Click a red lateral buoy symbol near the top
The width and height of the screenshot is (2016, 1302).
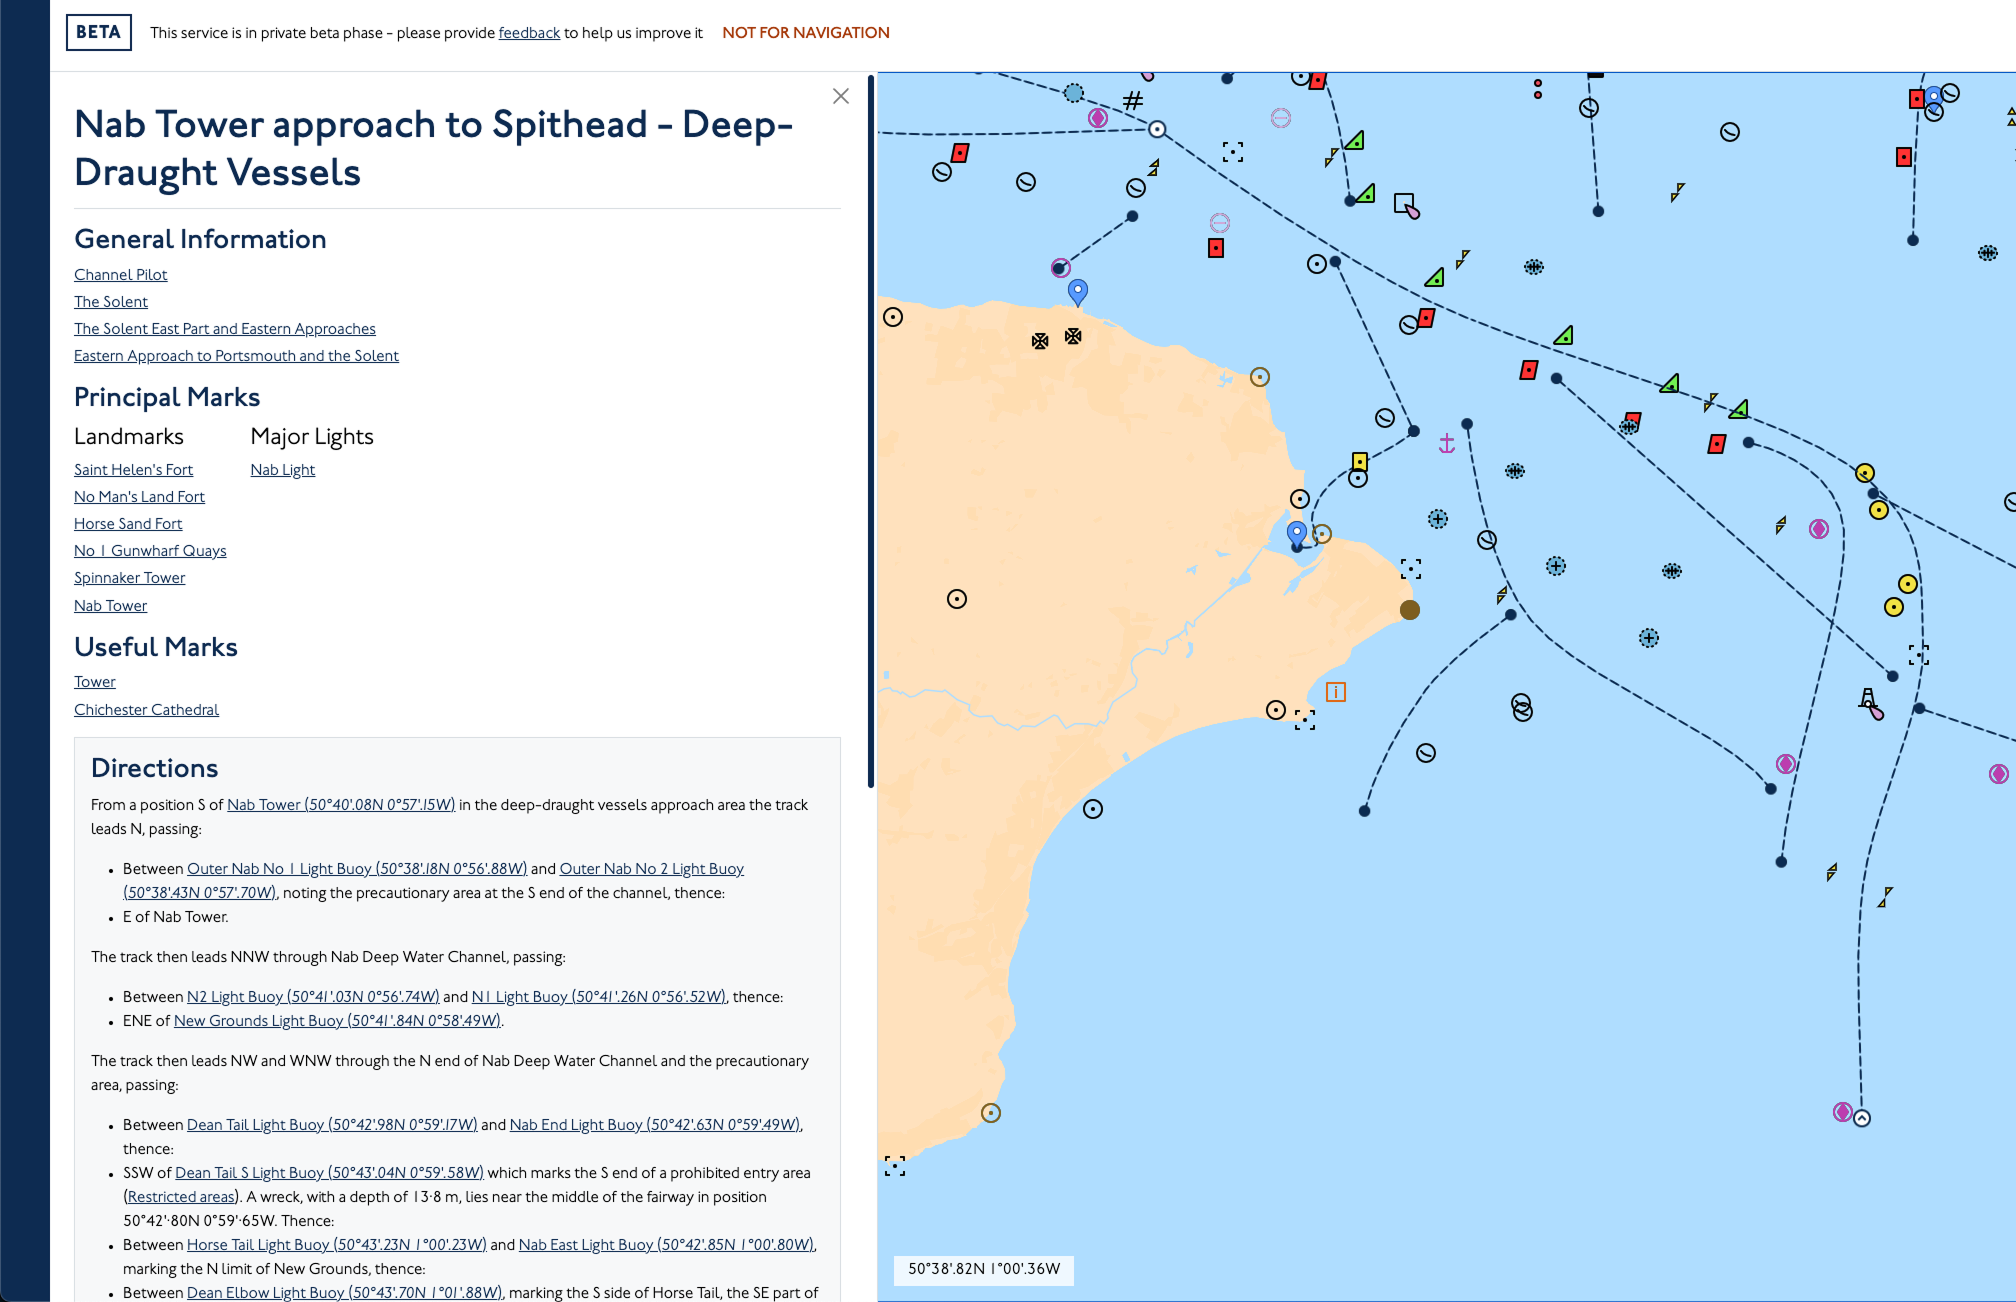(1318, 79)
